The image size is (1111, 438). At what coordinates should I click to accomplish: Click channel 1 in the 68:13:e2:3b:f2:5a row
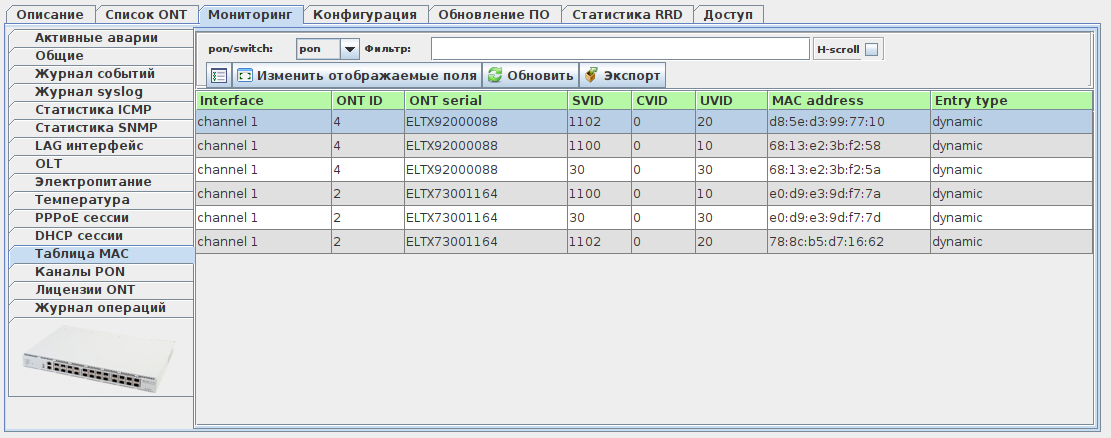pyautogui.click(x=264, y=170)
